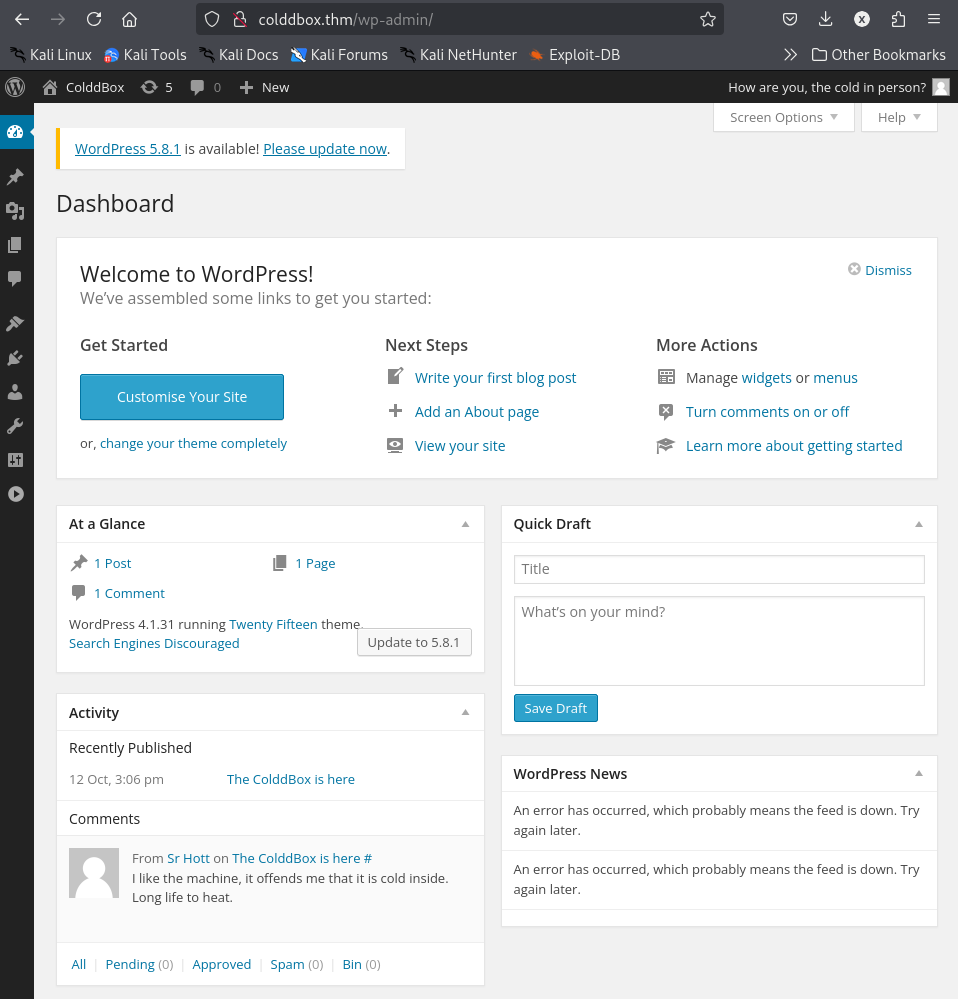This screenshot has width=958, height=999.
Task: Open the Tools wrench sidebar icon
Action: coord(15,426)
